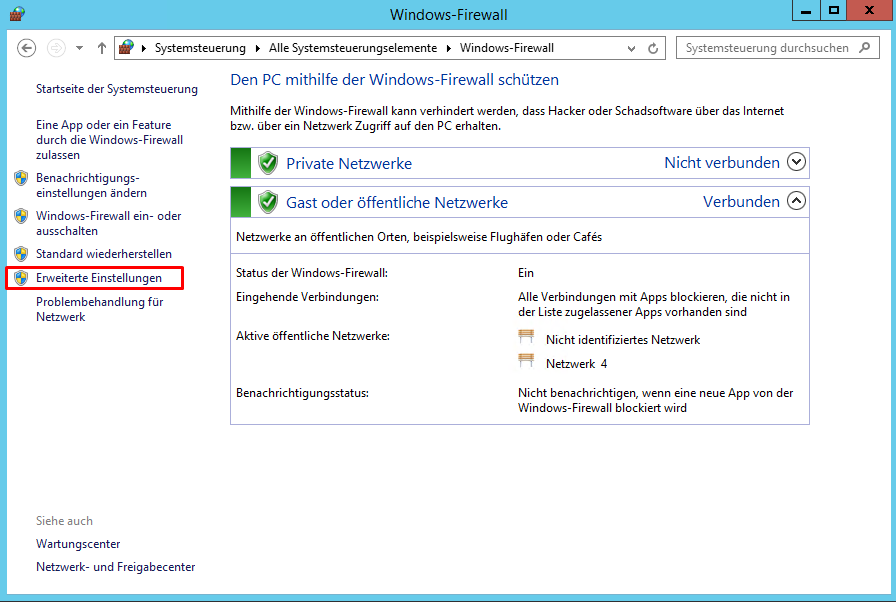Click the refresh icon beside the address bar
This screenshot has height=602, width=896.
(653, 47)
